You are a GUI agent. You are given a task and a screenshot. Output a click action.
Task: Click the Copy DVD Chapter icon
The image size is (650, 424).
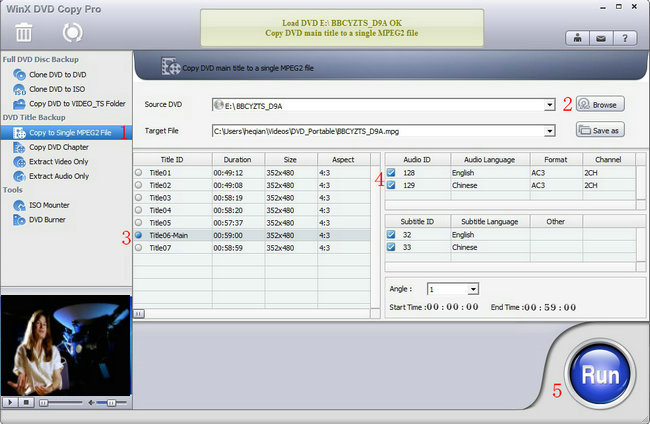(19, 147)
